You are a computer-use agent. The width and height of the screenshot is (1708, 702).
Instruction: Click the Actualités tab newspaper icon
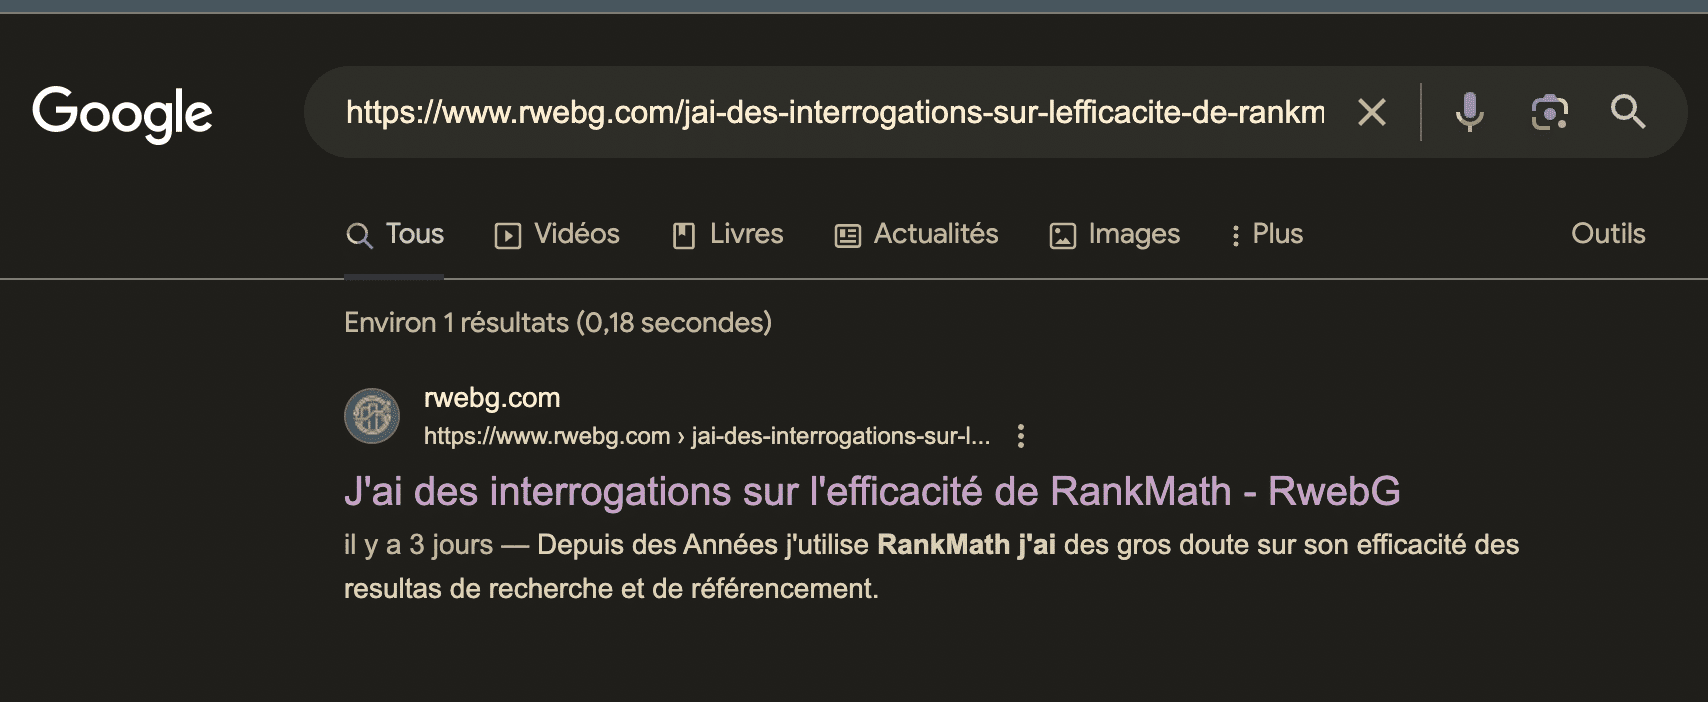click(x=848, y=235)
